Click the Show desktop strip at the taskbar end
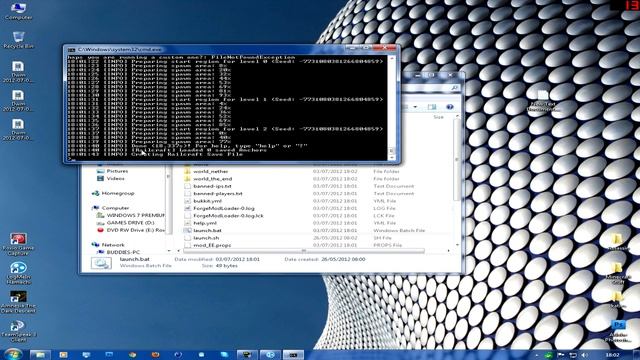Viewport: 640px width, 360px height. tap(637, 355)
